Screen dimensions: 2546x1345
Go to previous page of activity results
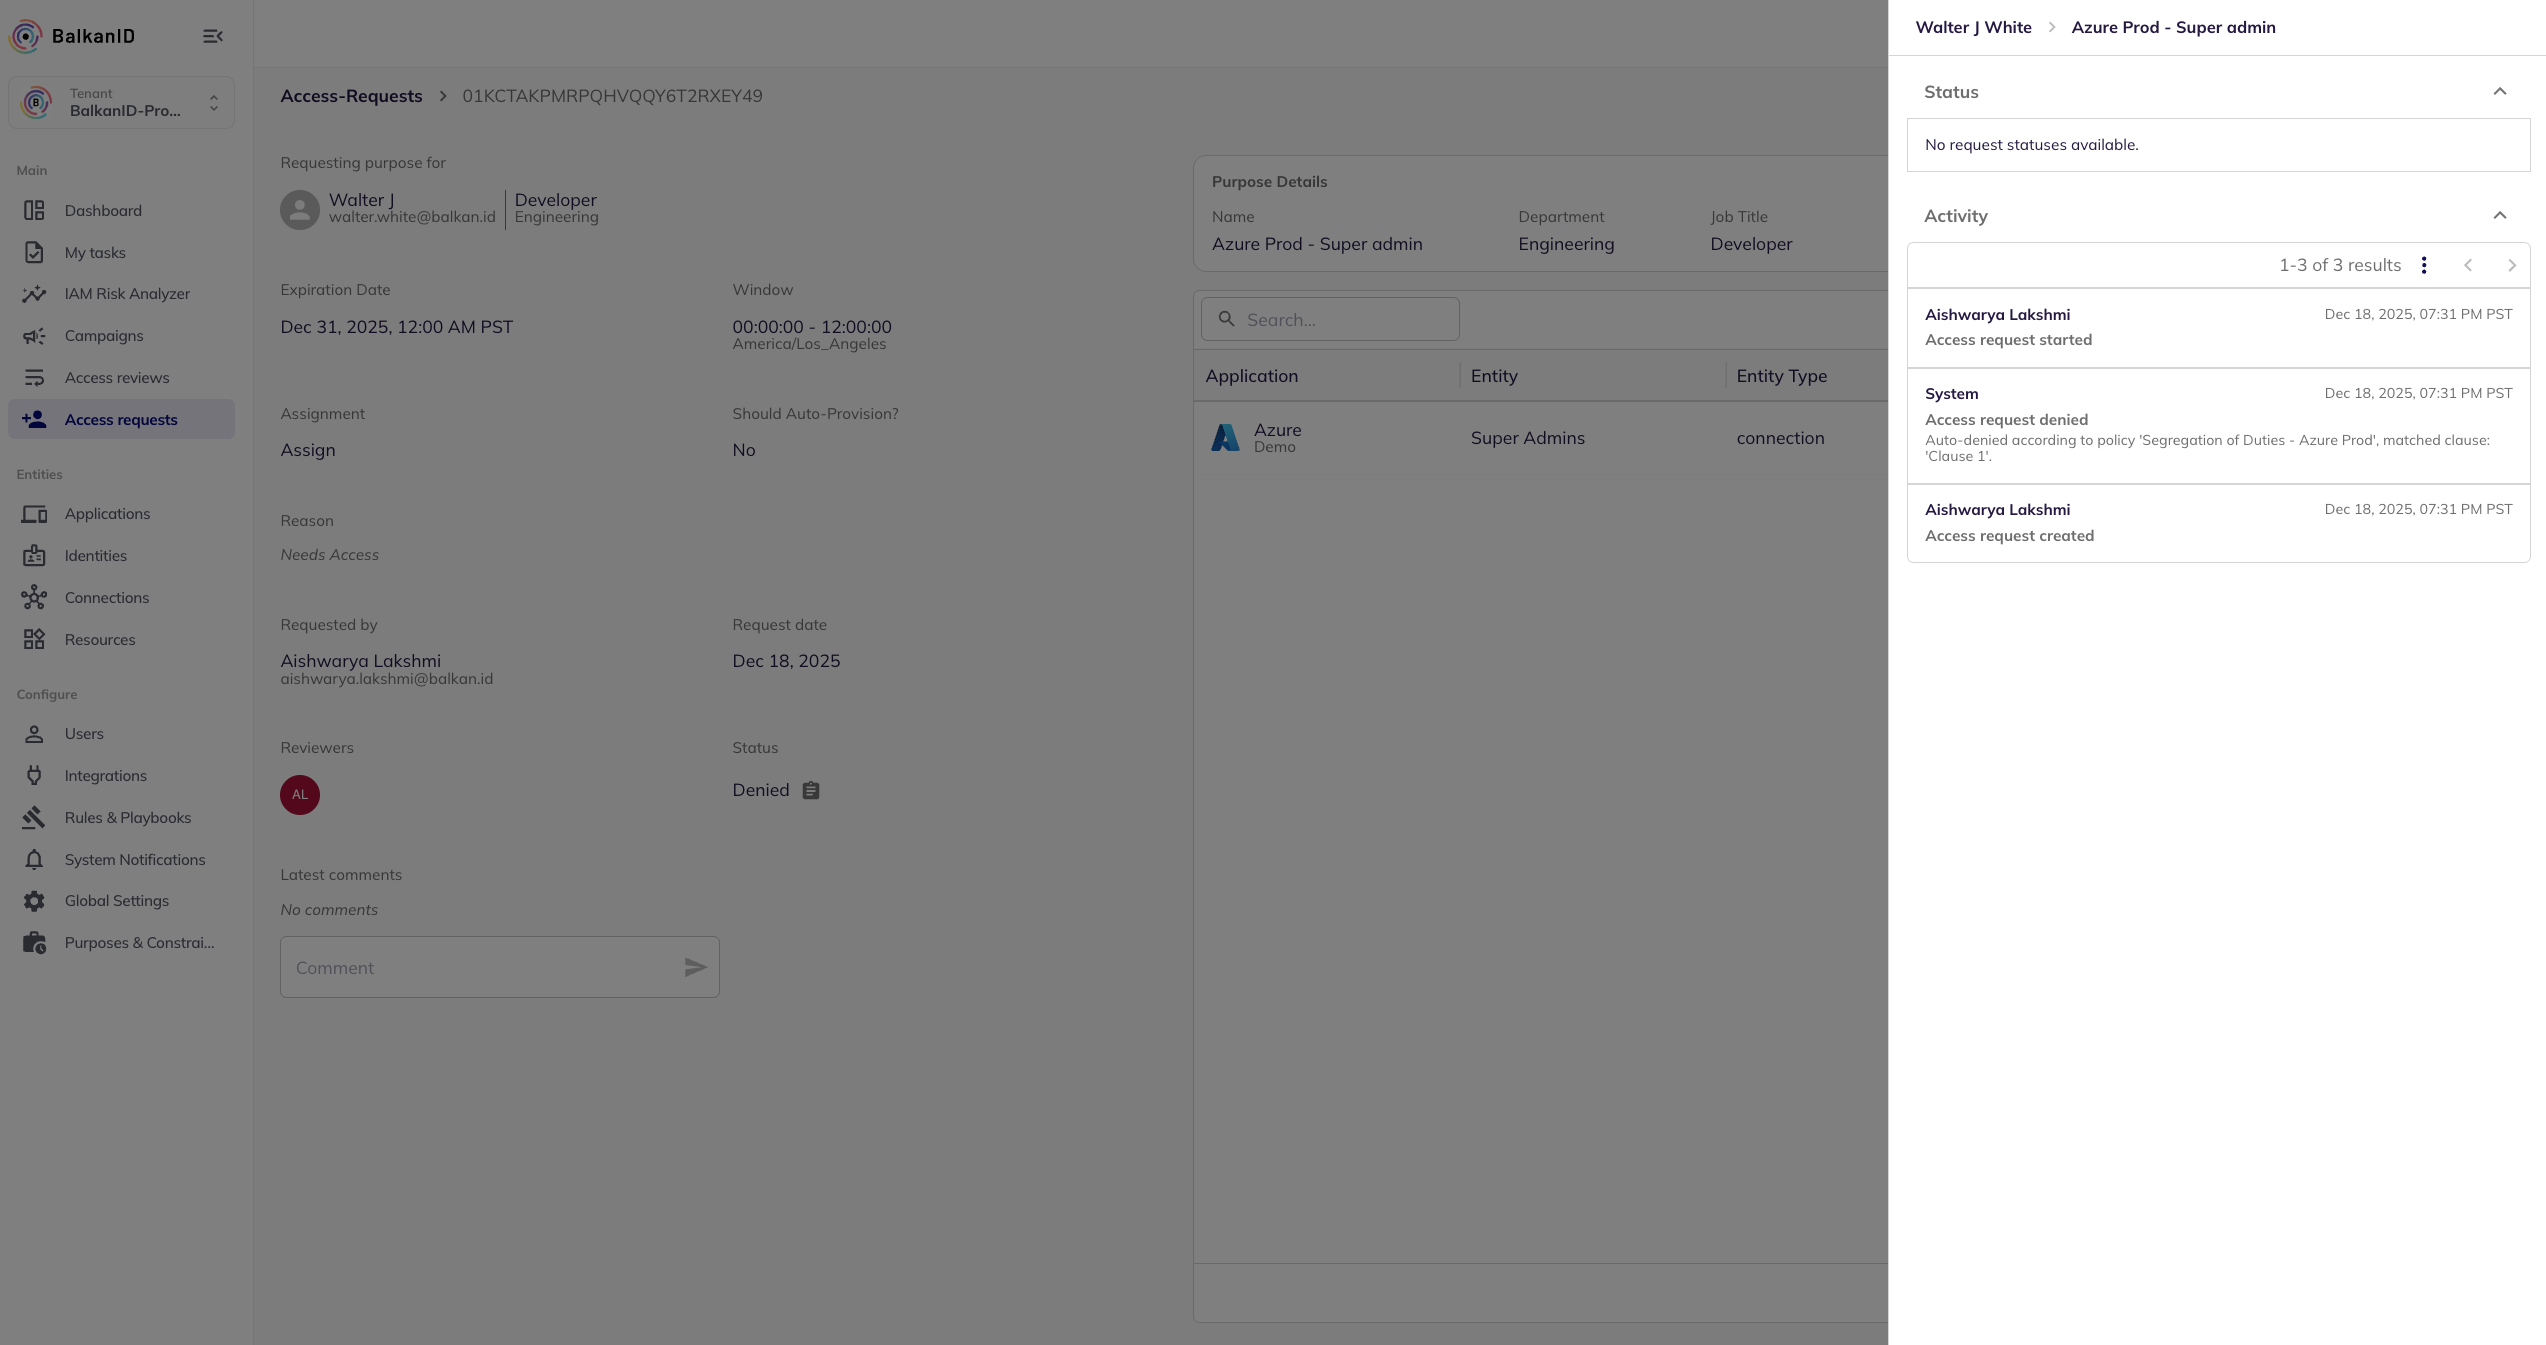tap(2468, 265)
